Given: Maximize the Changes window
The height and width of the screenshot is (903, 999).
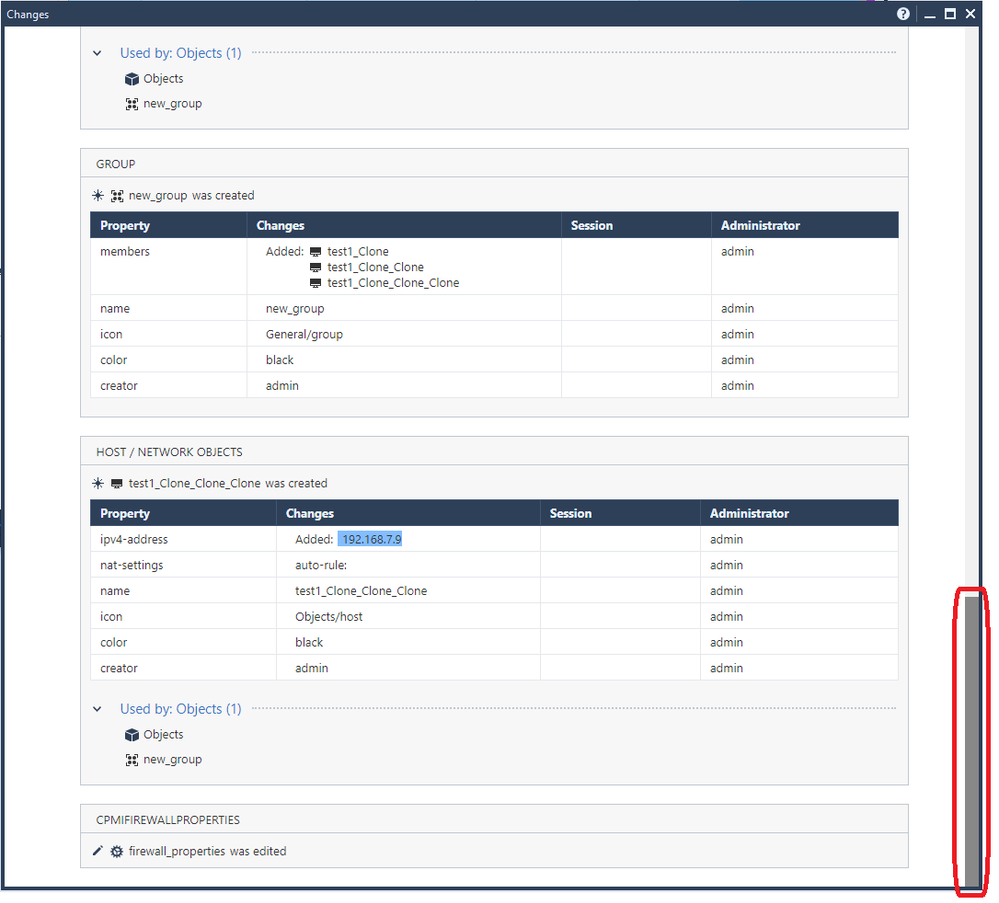Looking at the screenshot, I should tap(950, 14).
